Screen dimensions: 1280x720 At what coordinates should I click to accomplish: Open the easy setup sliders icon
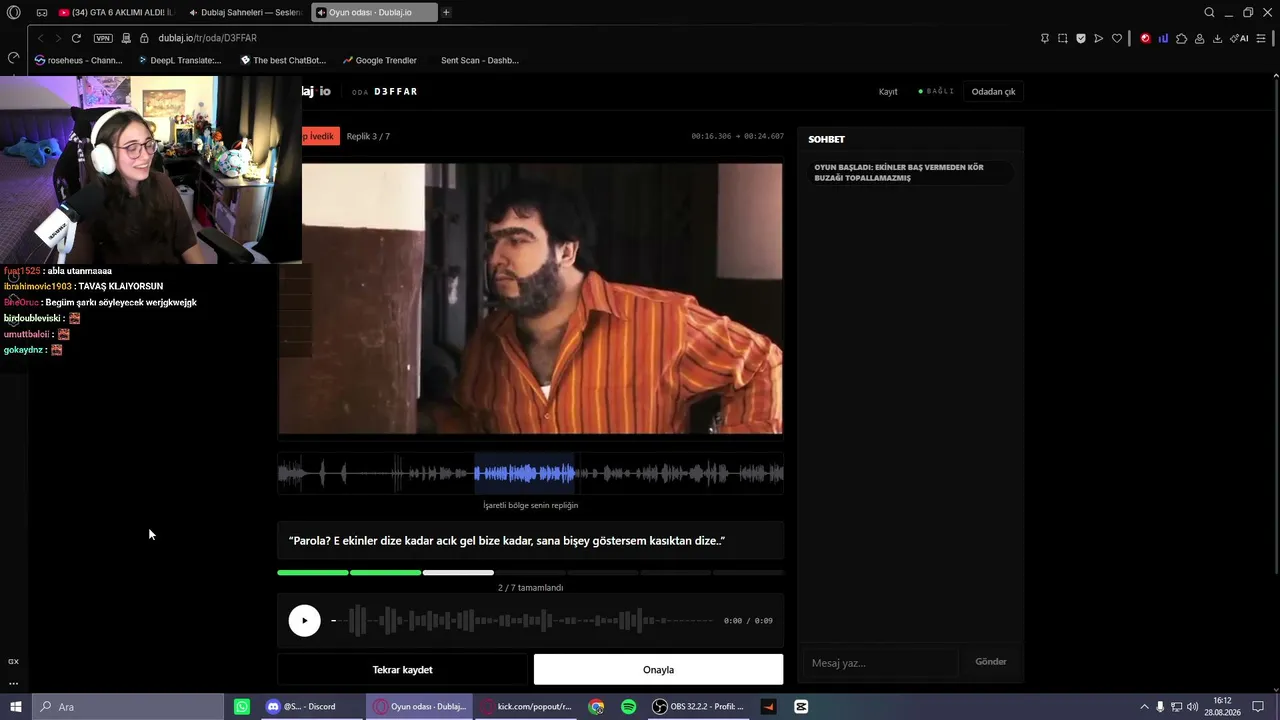pyautogui.click(x=1262, y=38)
